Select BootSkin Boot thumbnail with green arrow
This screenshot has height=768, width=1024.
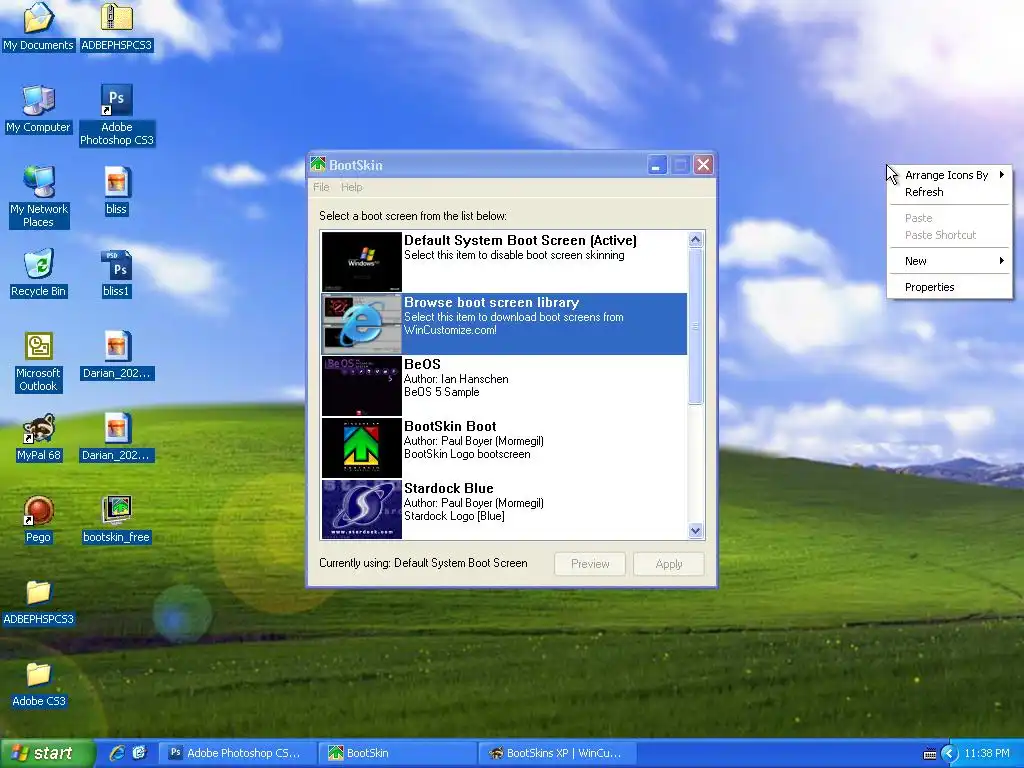pos(362,447)
